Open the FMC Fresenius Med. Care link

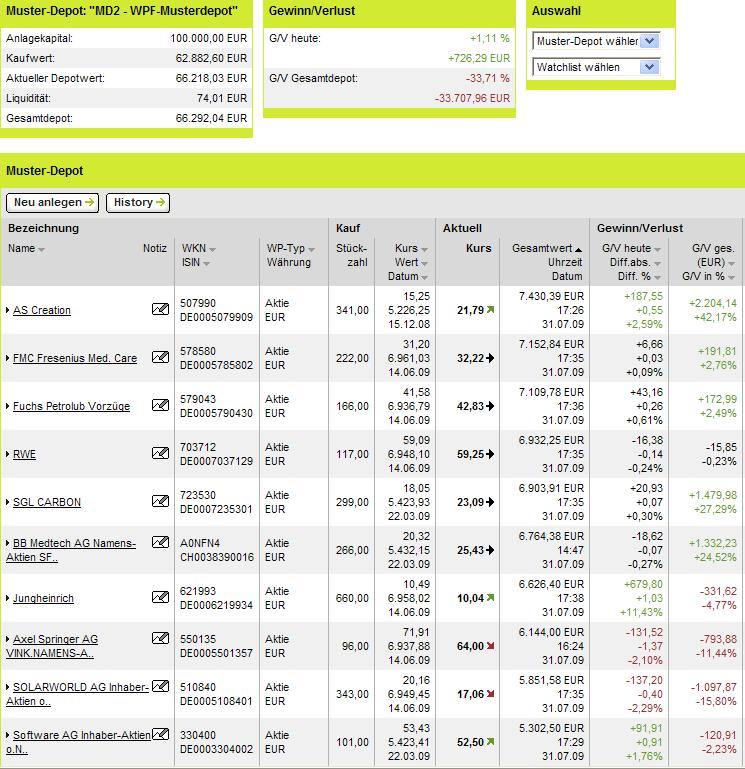point(75,358)
